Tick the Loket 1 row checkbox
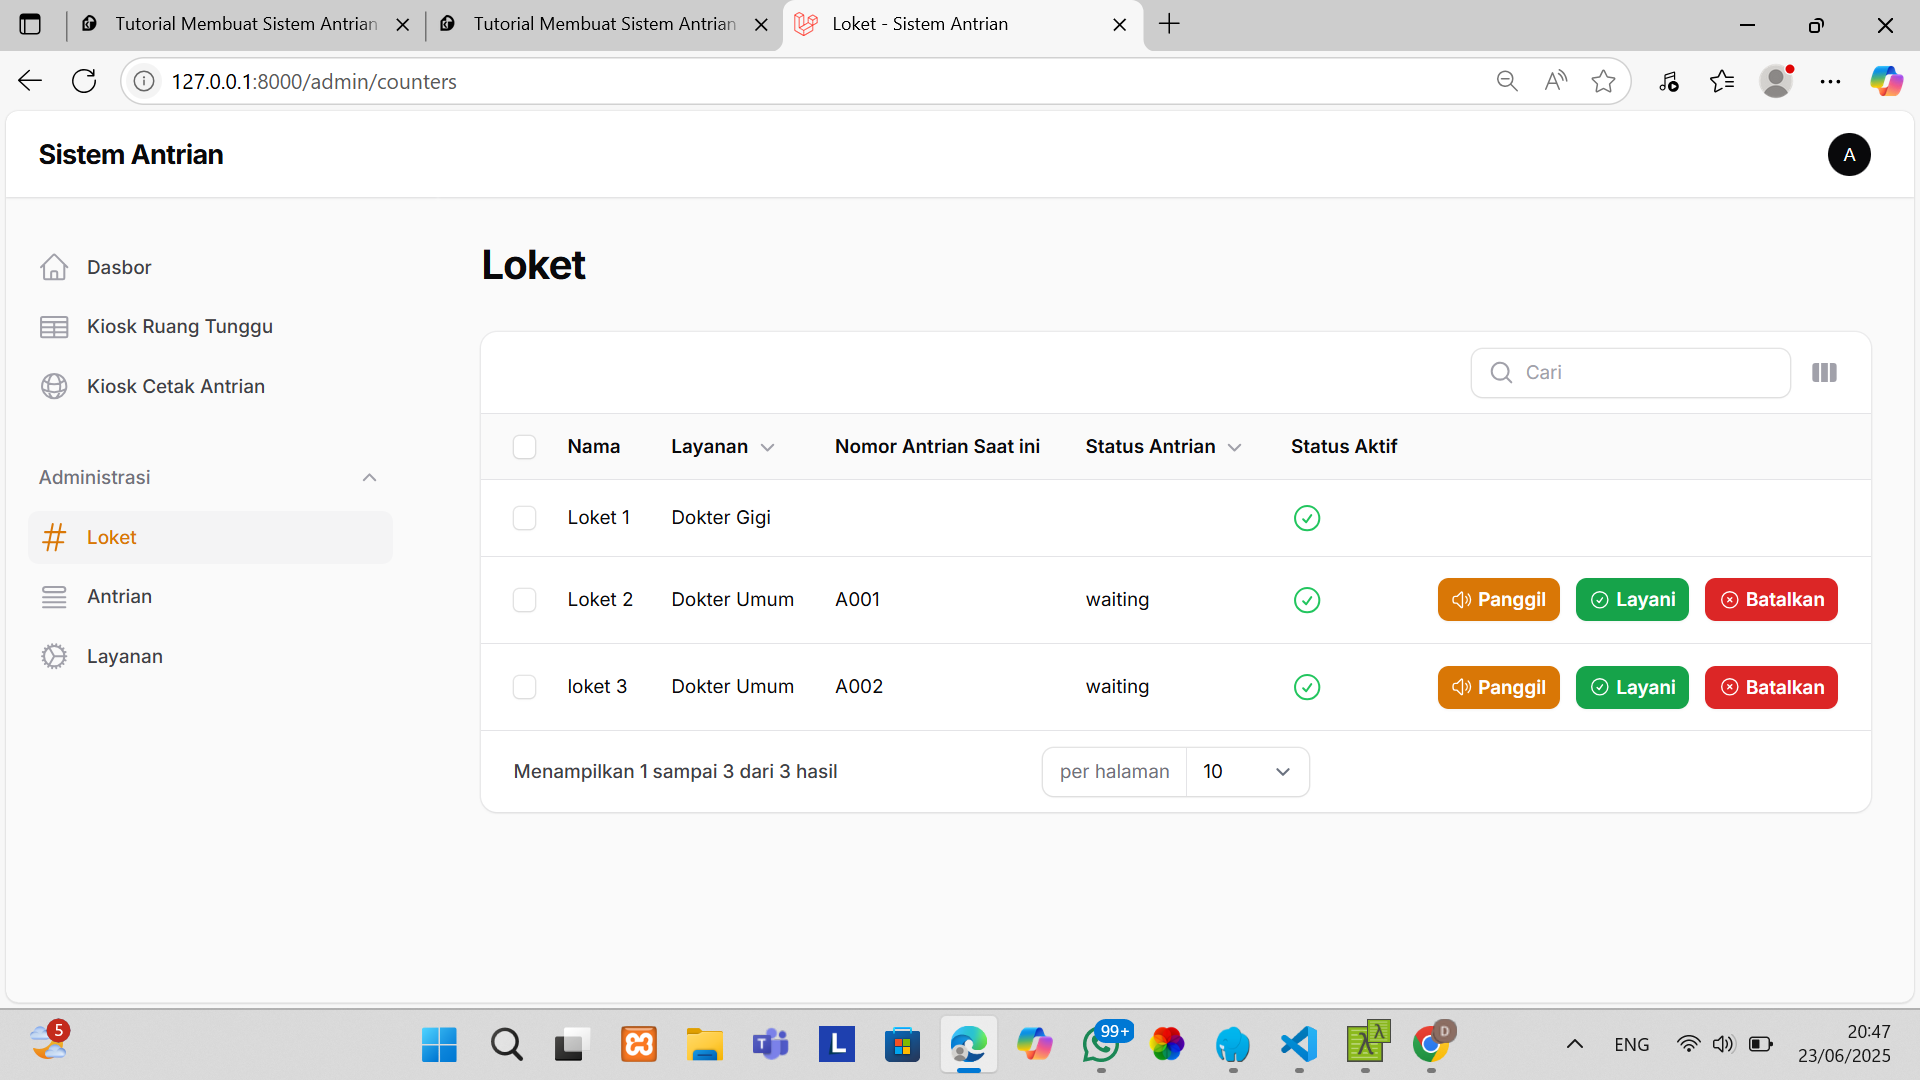 (524, 518)
